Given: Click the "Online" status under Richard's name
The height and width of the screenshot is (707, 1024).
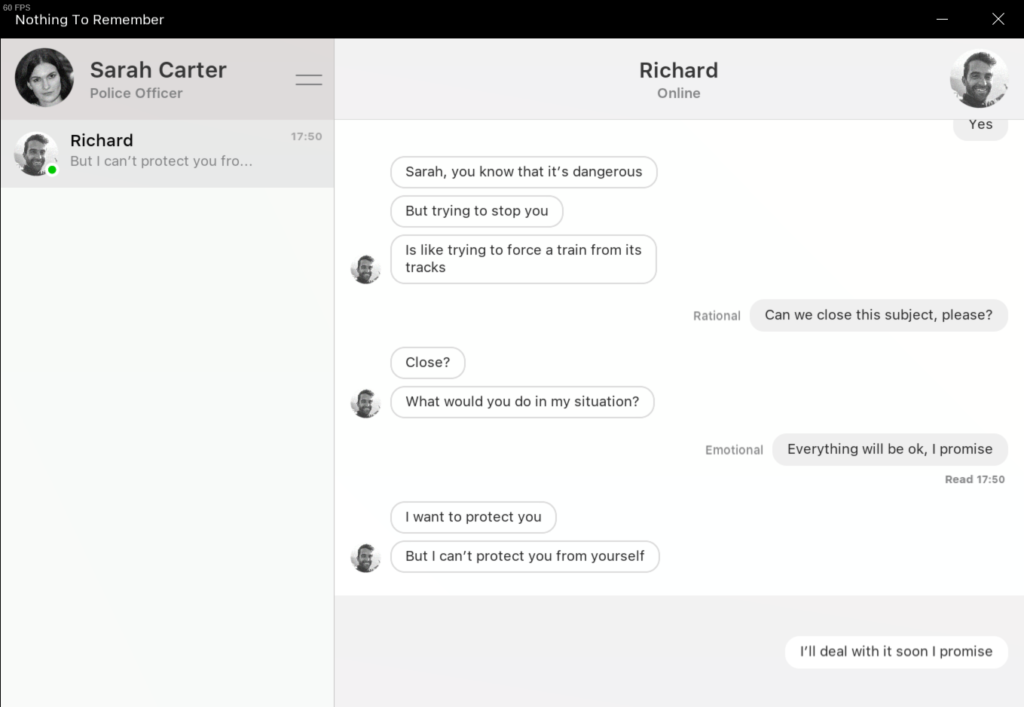Looking at the screenshot, I should point(679,93).
